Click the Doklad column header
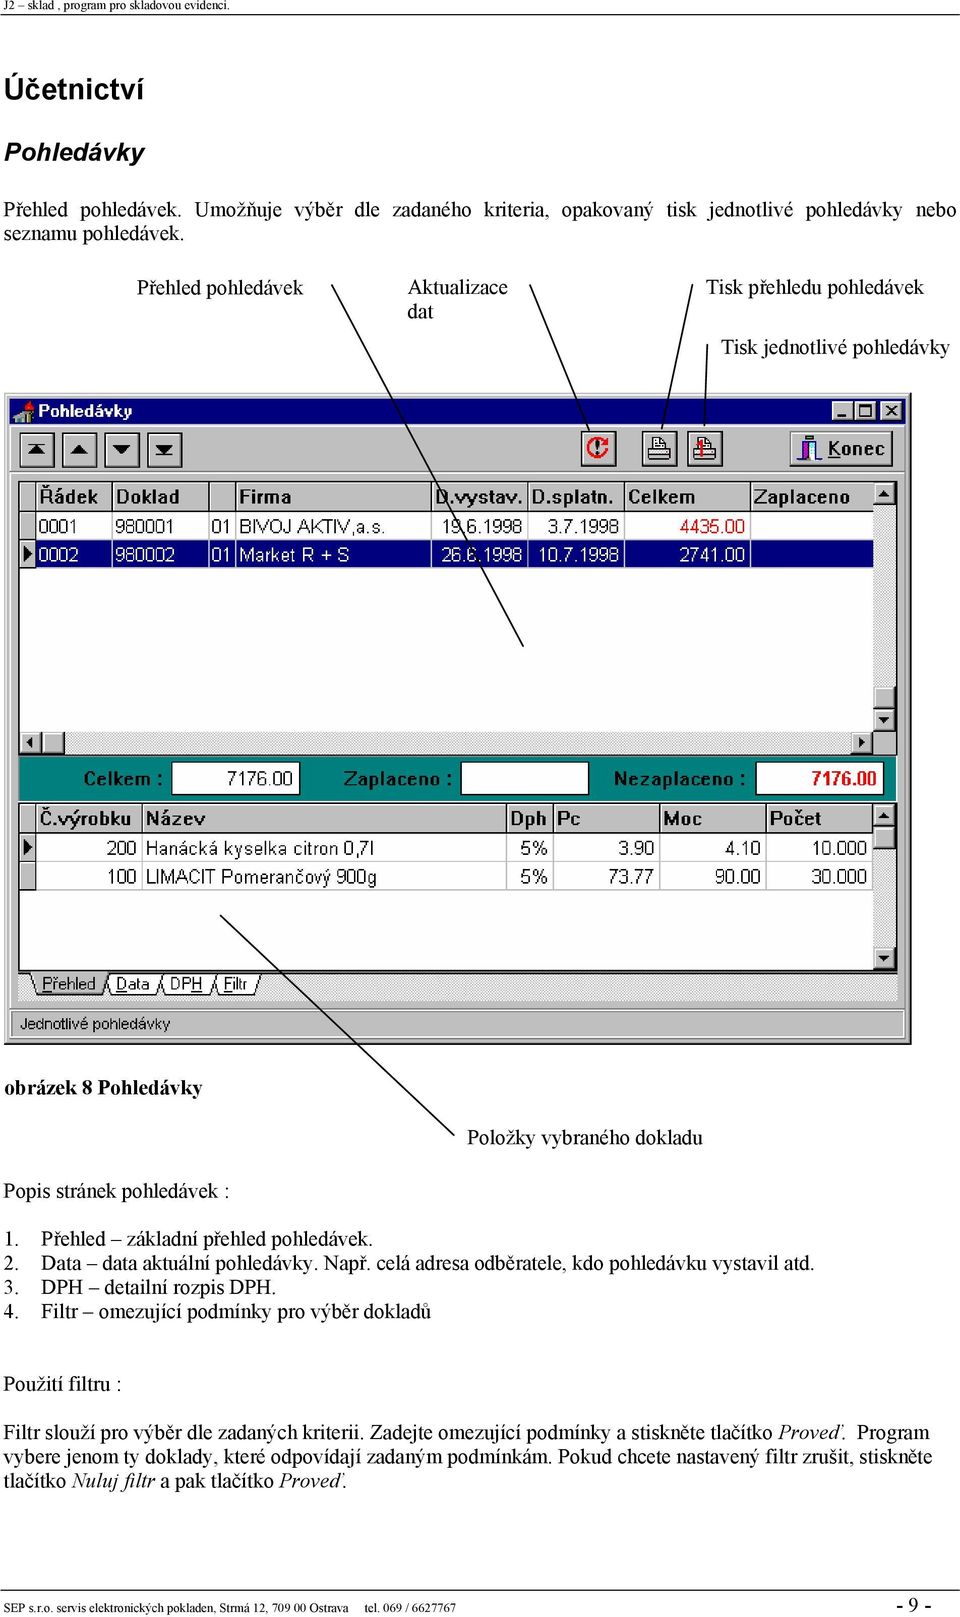Screen dimensions: 960x1617 (x=160, y=497)
